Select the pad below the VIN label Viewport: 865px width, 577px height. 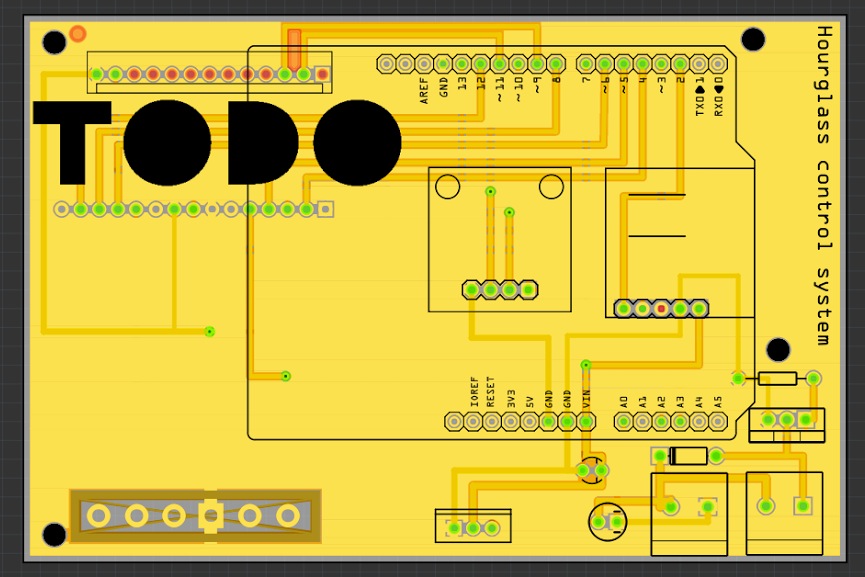[586, 422]
